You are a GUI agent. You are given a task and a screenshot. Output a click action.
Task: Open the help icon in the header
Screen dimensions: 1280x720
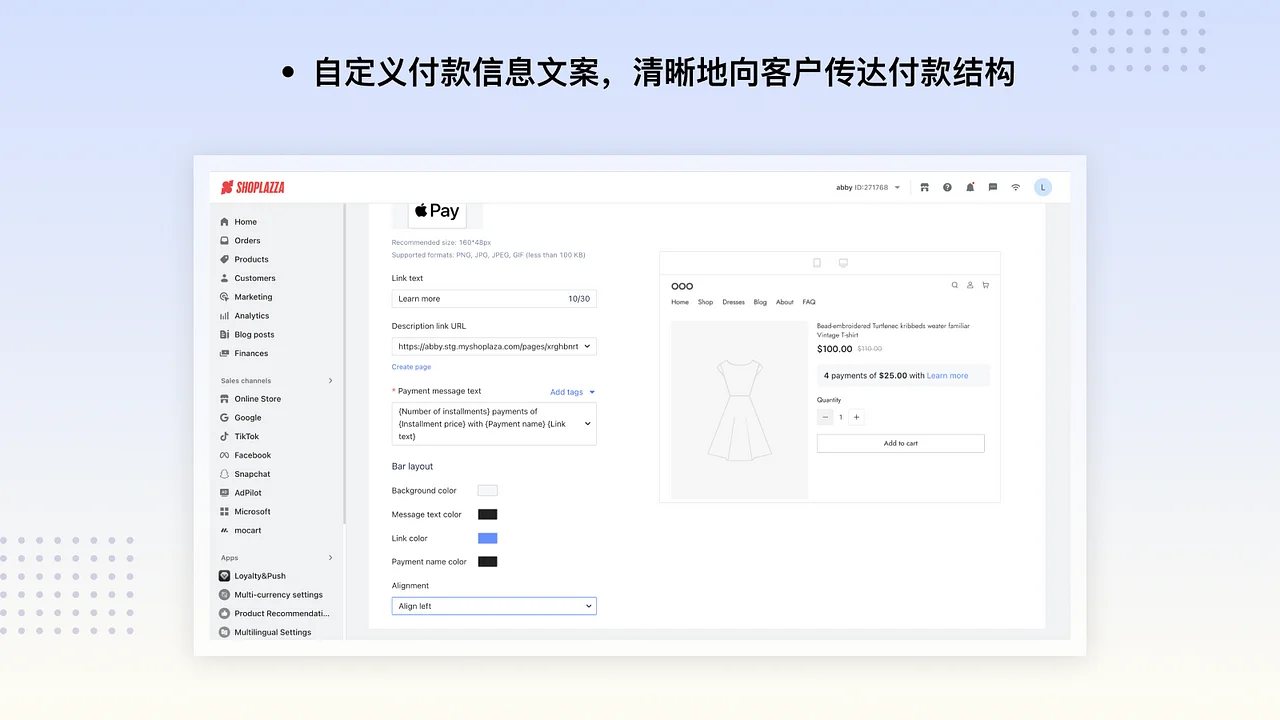[946, 187]
